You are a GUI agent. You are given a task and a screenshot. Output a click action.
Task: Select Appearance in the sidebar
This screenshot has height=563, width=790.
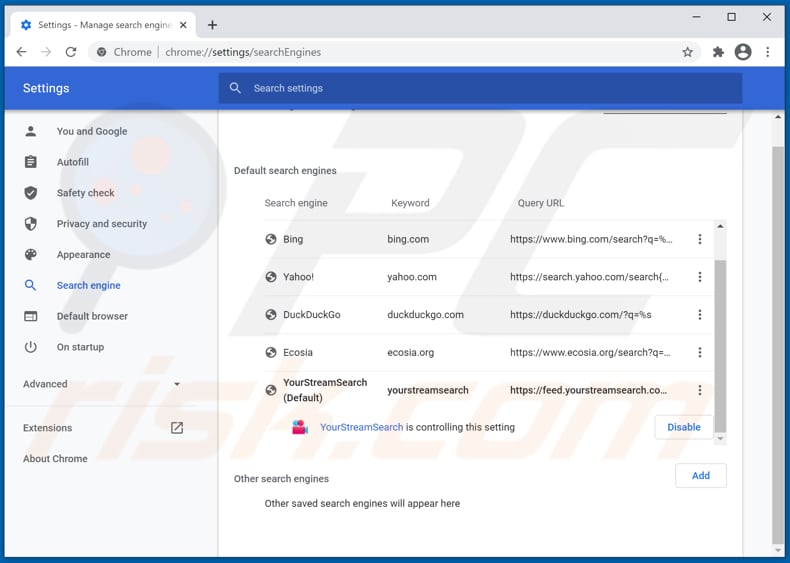[83, 255]
